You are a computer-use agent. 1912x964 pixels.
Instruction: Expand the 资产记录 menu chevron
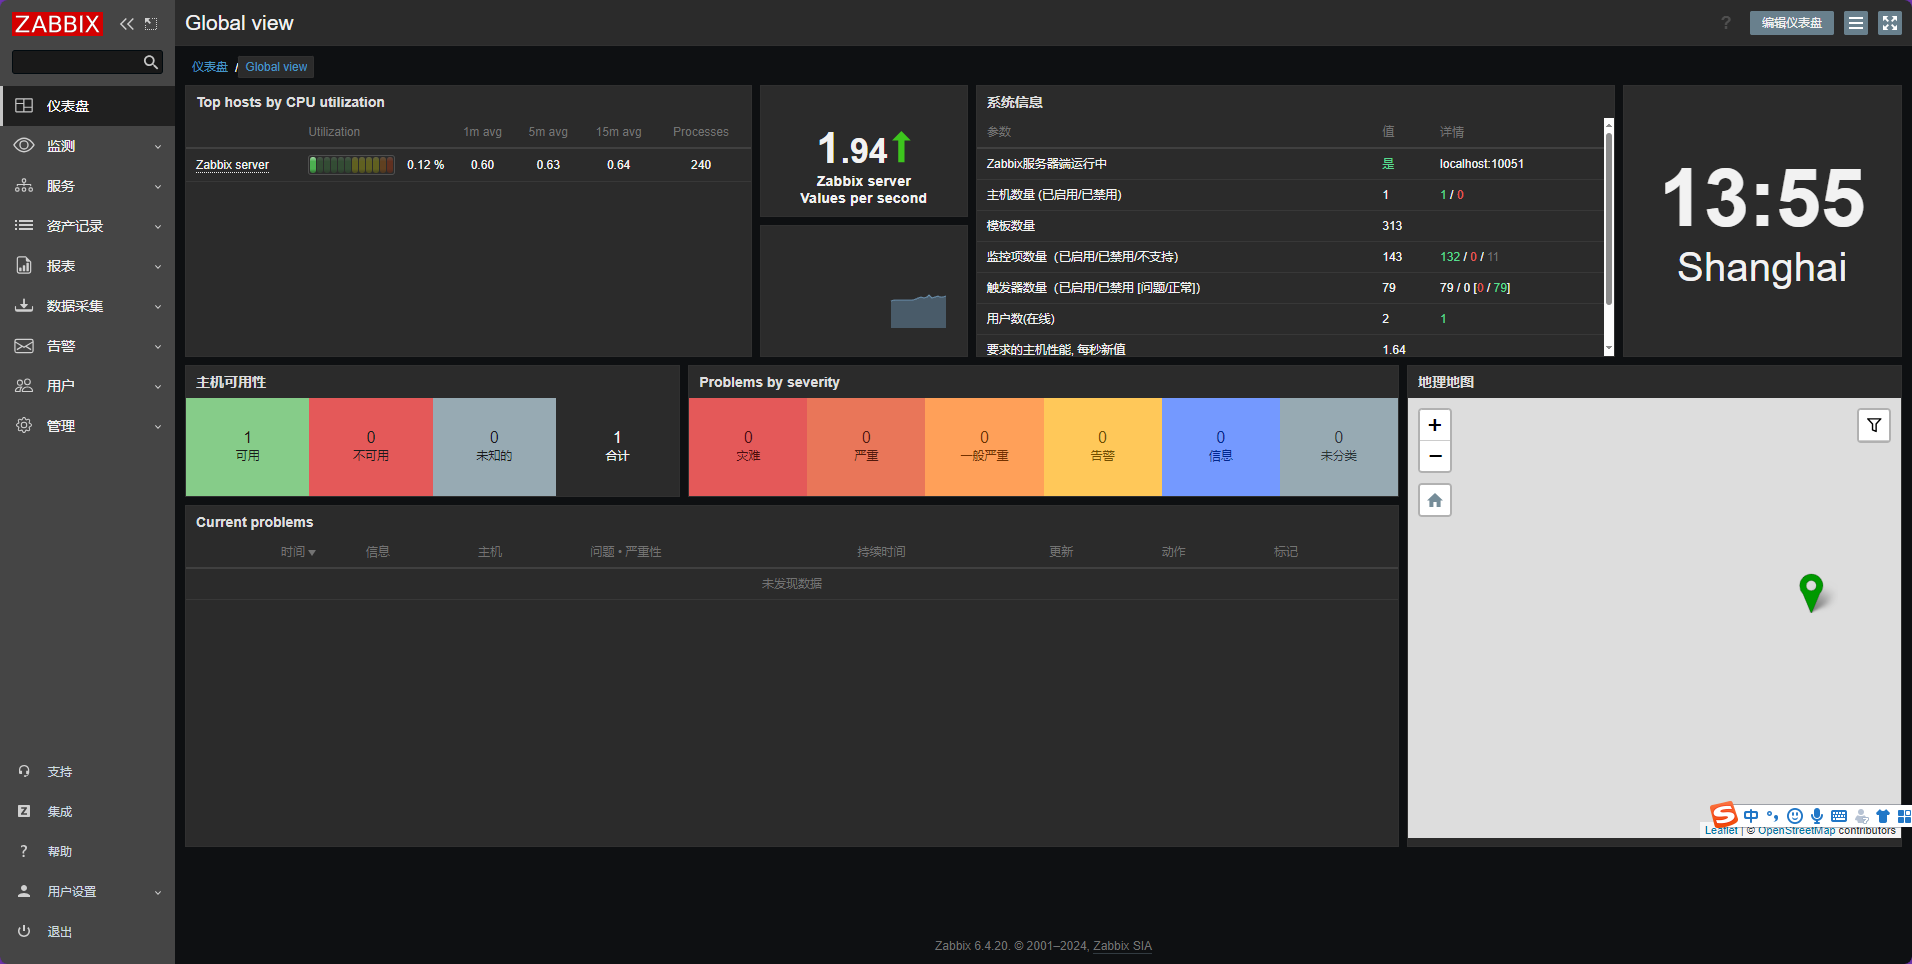click(x=158, y=227)
